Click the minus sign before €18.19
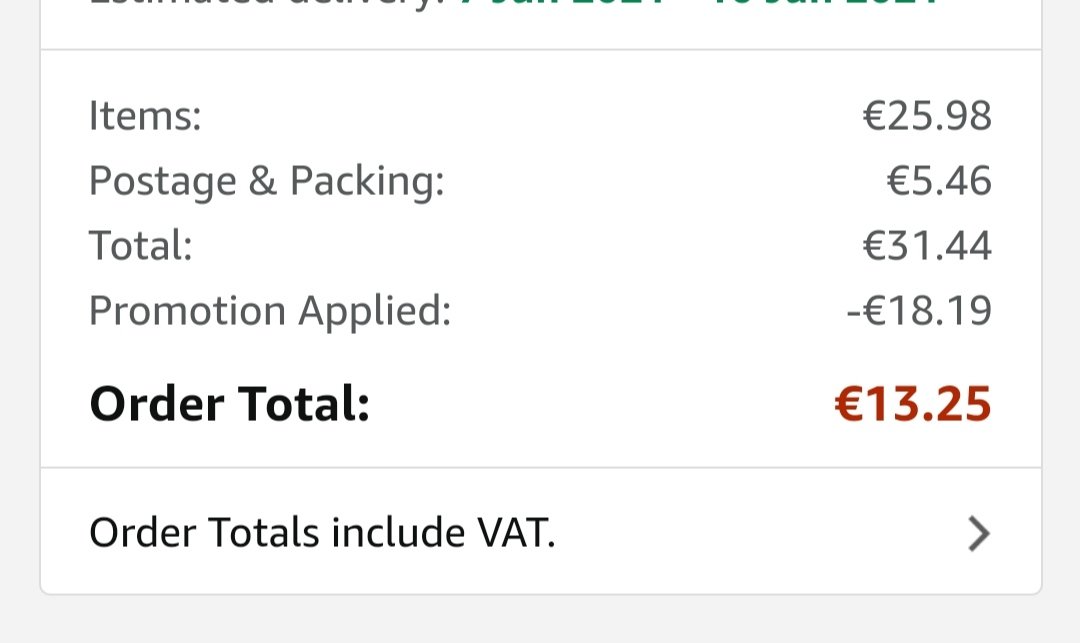The width and height of the screenshot is (1080, 643). click(853, 311)
